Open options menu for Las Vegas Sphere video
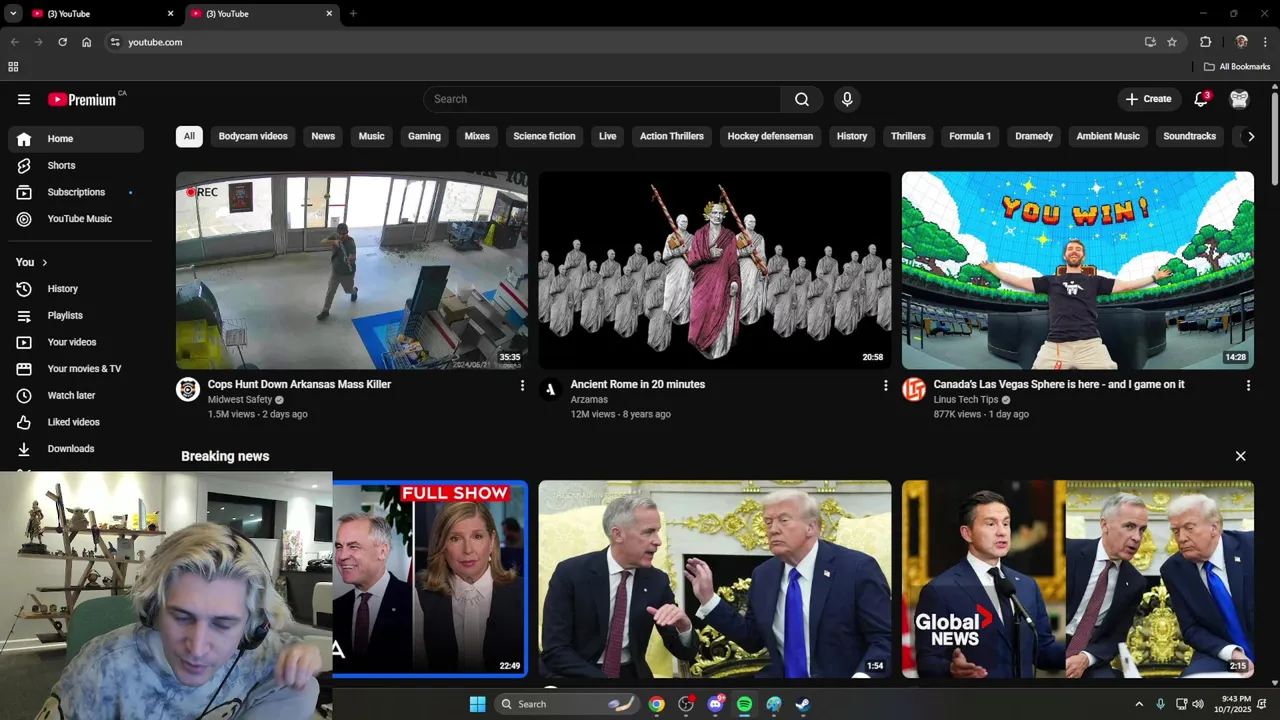This screenshot has height=720, width=1280. tap(1248, 385)
